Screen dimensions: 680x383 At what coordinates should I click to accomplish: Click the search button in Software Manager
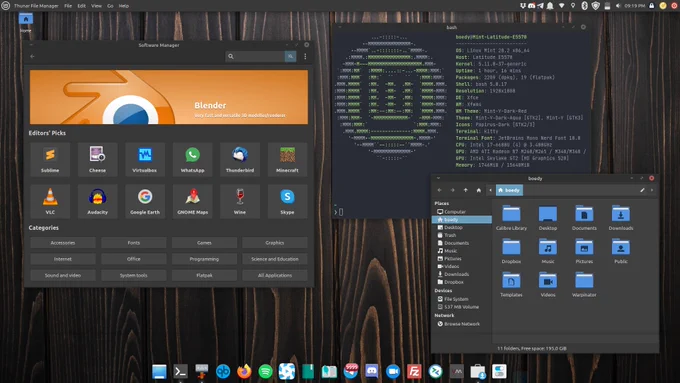point(291,56)
